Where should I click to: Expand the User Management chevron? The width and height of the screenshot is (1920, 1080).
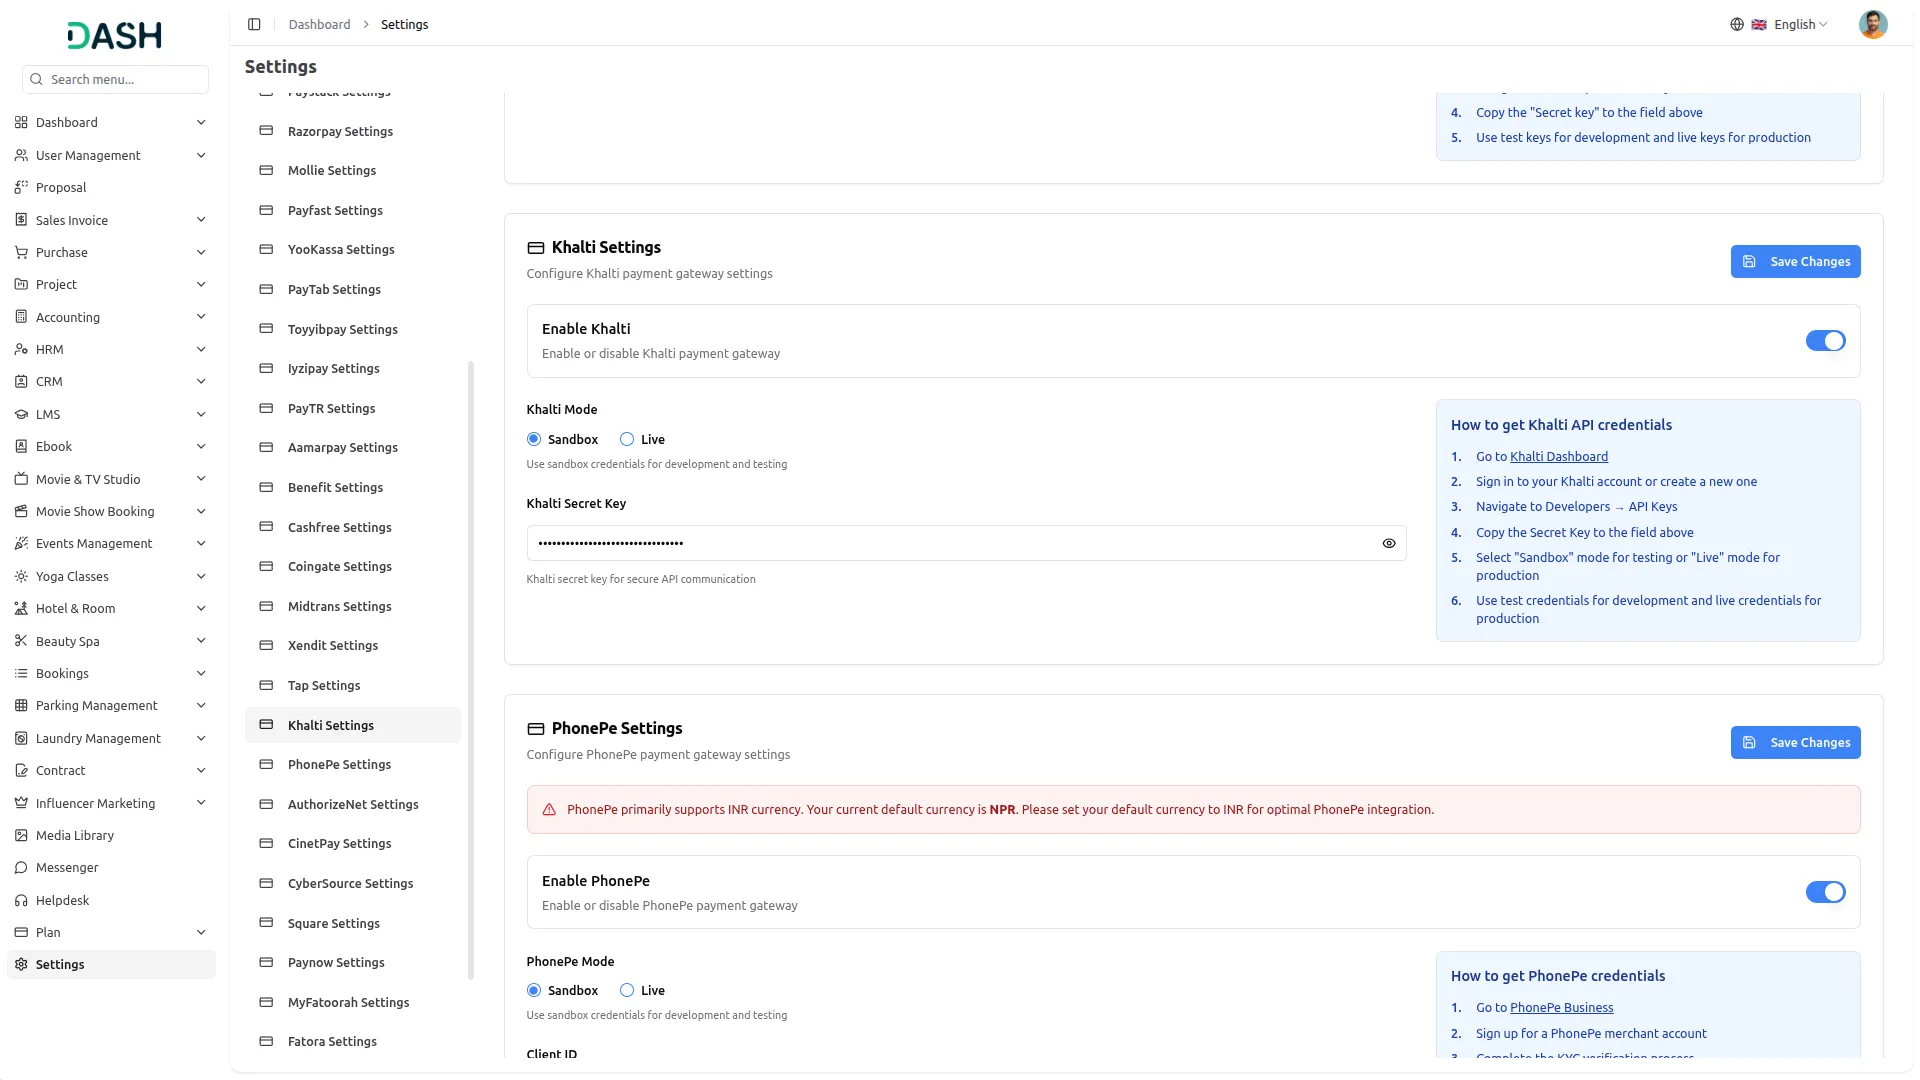point(201,155)
